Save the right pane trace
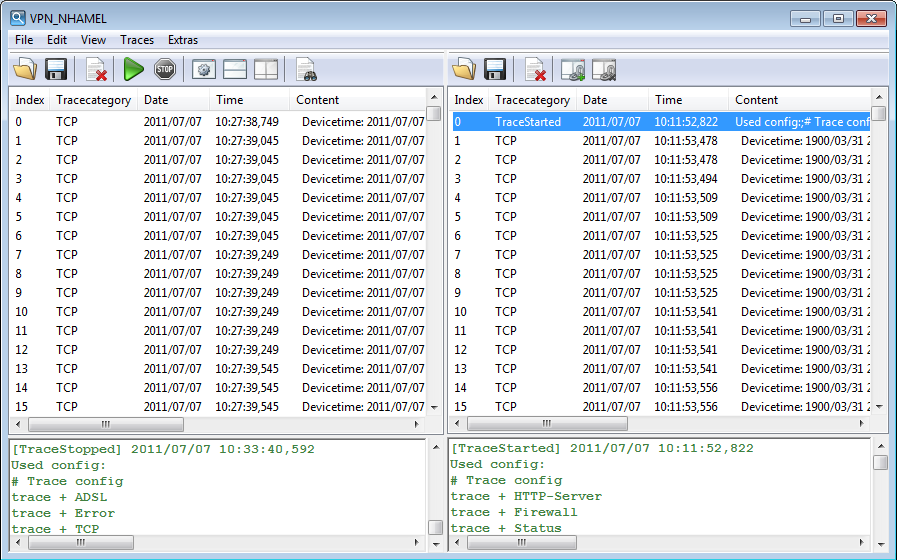The image size is (897, 560). [x=495, y=69]
